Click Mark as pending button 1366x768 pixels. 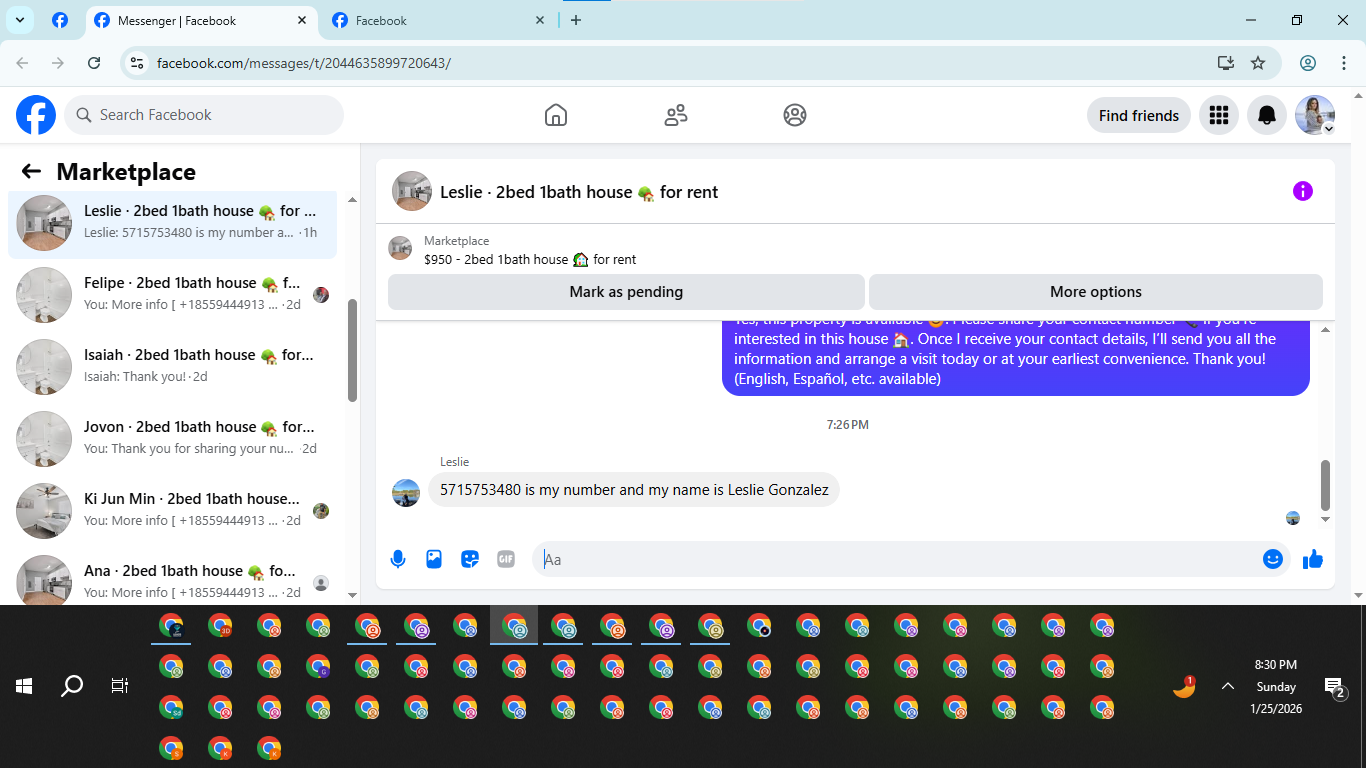[x=626, y=292]
